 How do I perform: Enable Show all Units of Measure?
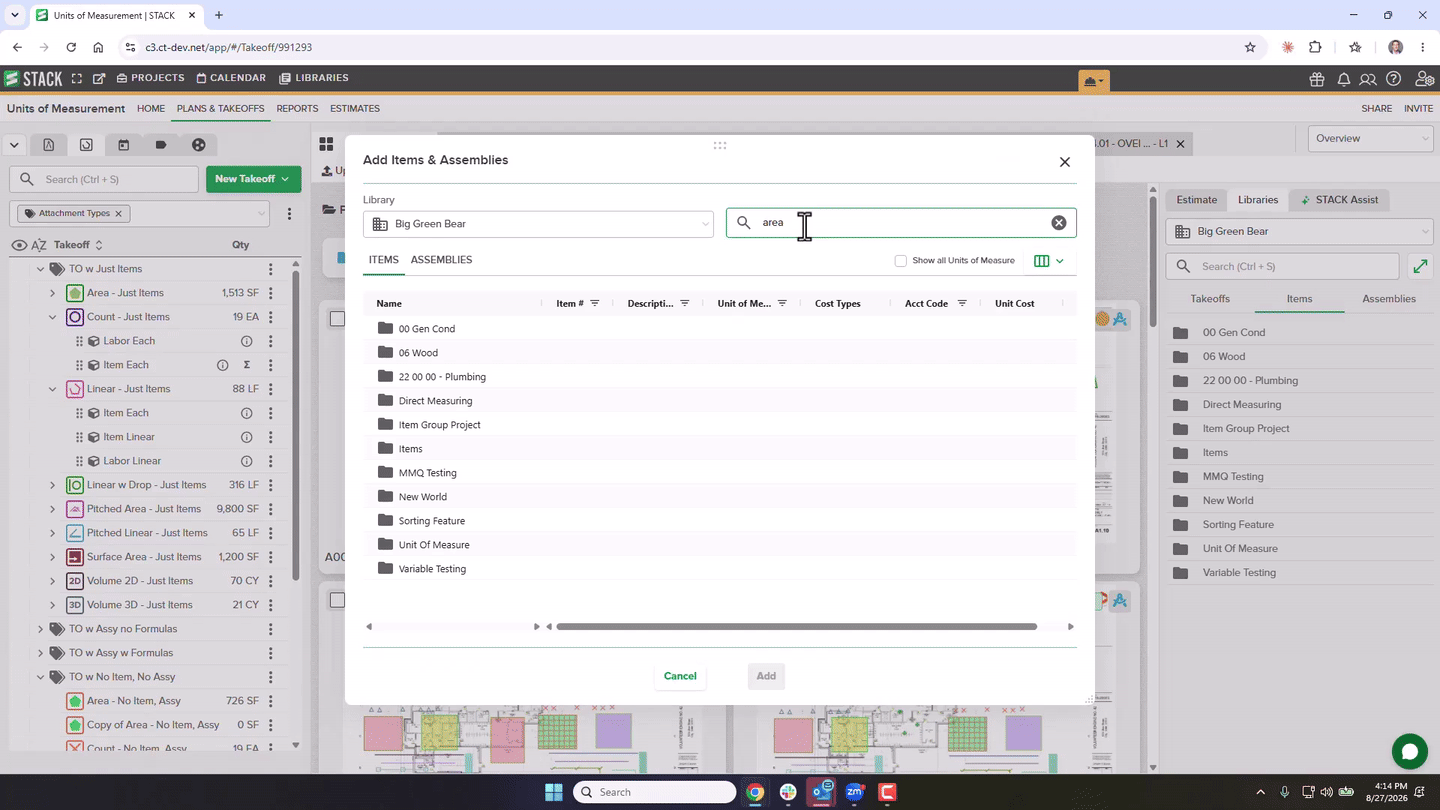tap(900, 261)
